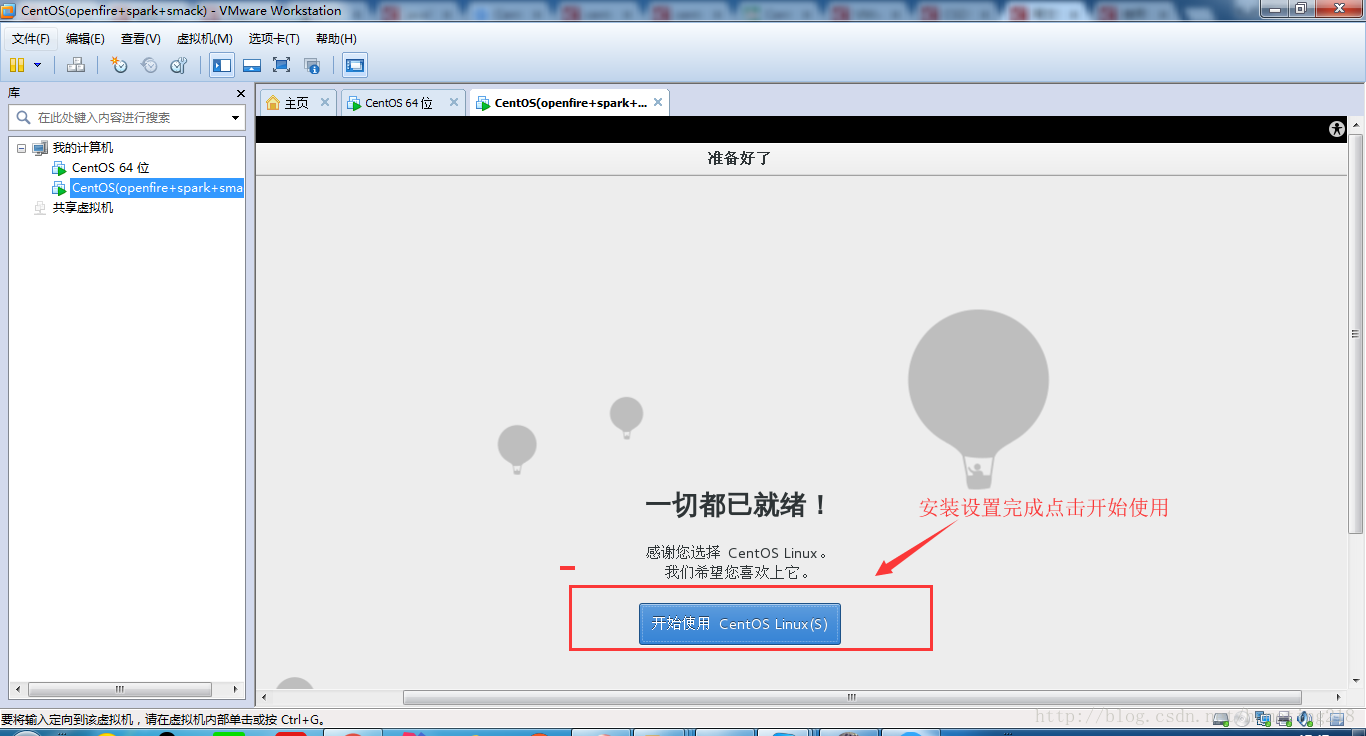1366x736 pixels.
Task: Select CentOS 64 位 in the library tree
Action: coord(110,168)
